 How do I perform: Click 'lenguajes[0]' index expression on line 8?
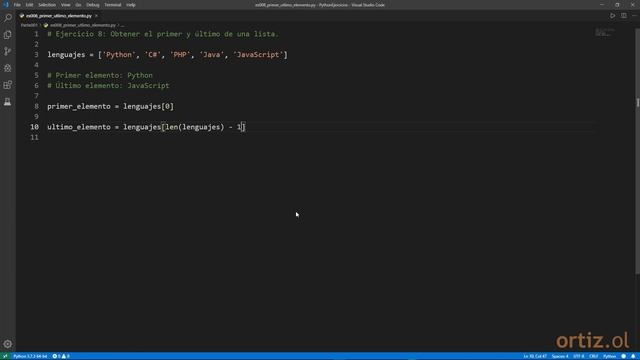tap(149, 107)
